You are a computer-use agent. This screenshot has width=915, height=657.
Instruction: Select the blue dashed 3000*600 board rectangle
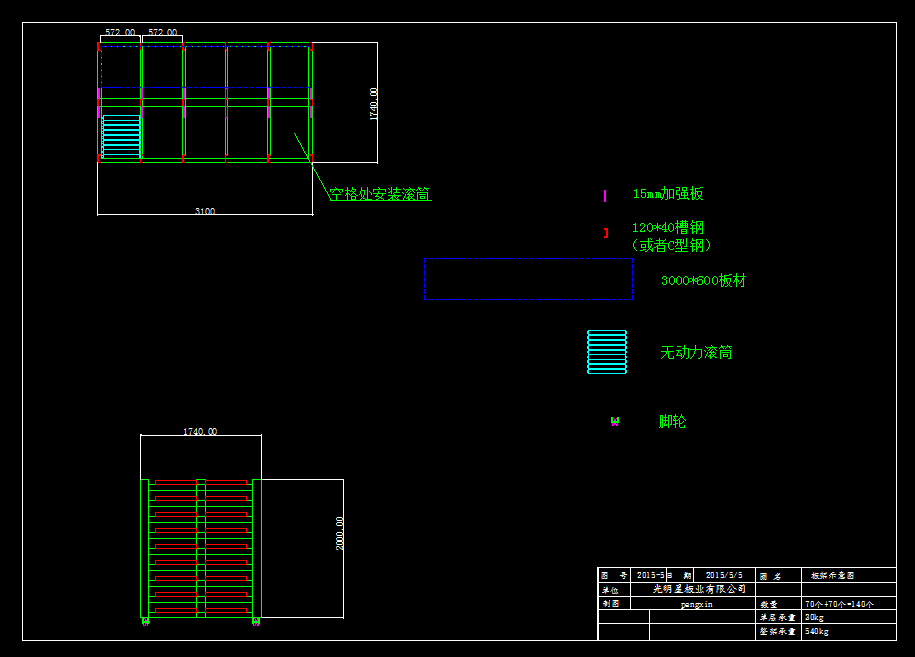[x=529, y=279]
